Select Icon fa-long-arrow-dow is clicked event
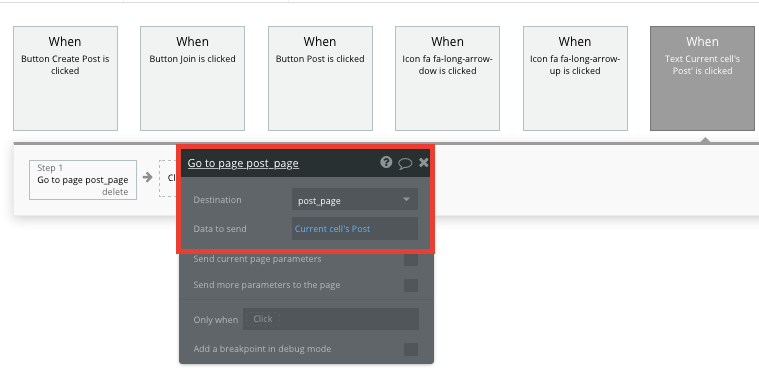759x371 pixels. (447, 78)
